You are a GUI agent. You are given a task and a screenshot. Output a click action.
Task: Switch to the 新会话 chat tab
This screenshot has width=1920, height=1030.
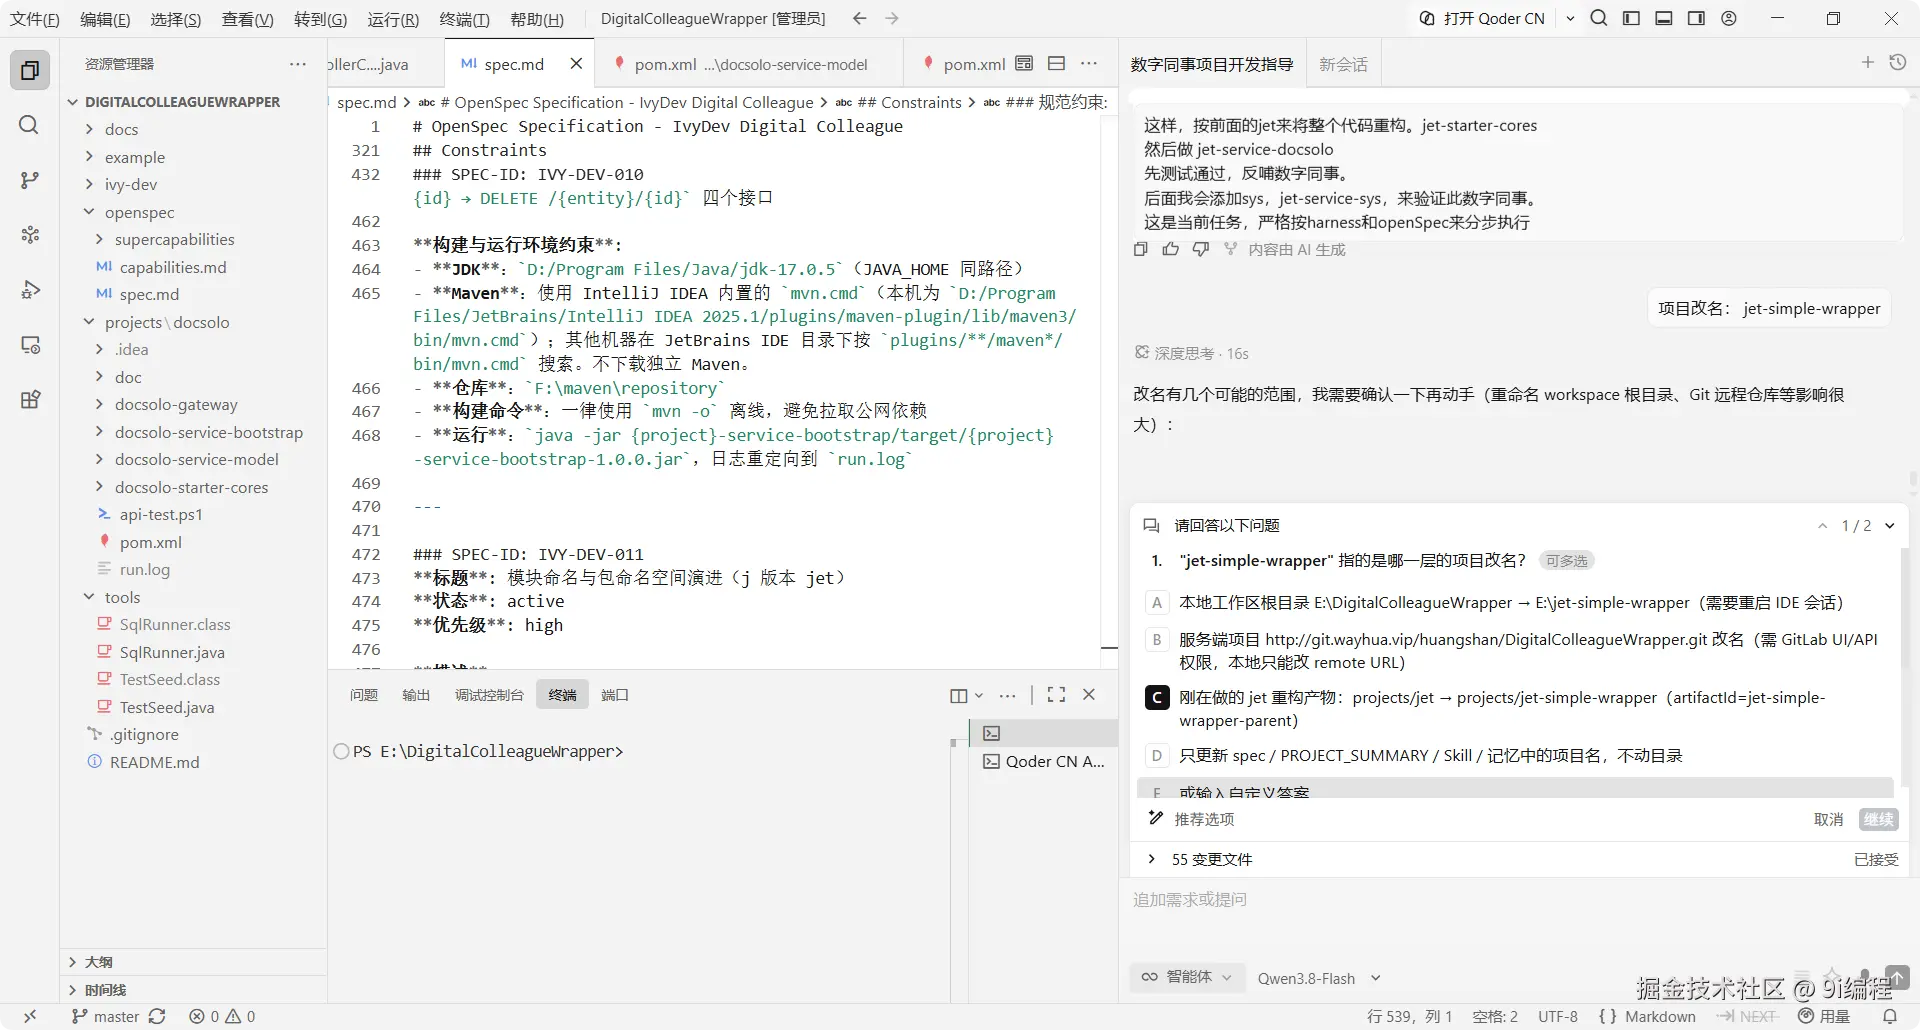click(x=1343, y=64)
